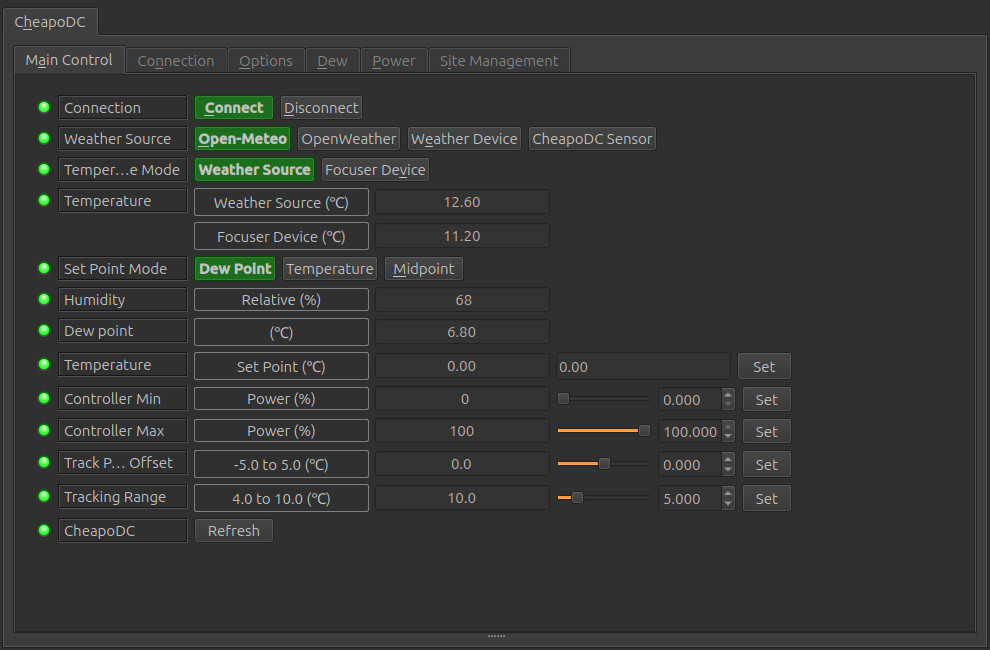Set Temperature Mode to Focuser Device
Image resolution: width=990 pixels, height=650 pixels.
pos(374,169)
